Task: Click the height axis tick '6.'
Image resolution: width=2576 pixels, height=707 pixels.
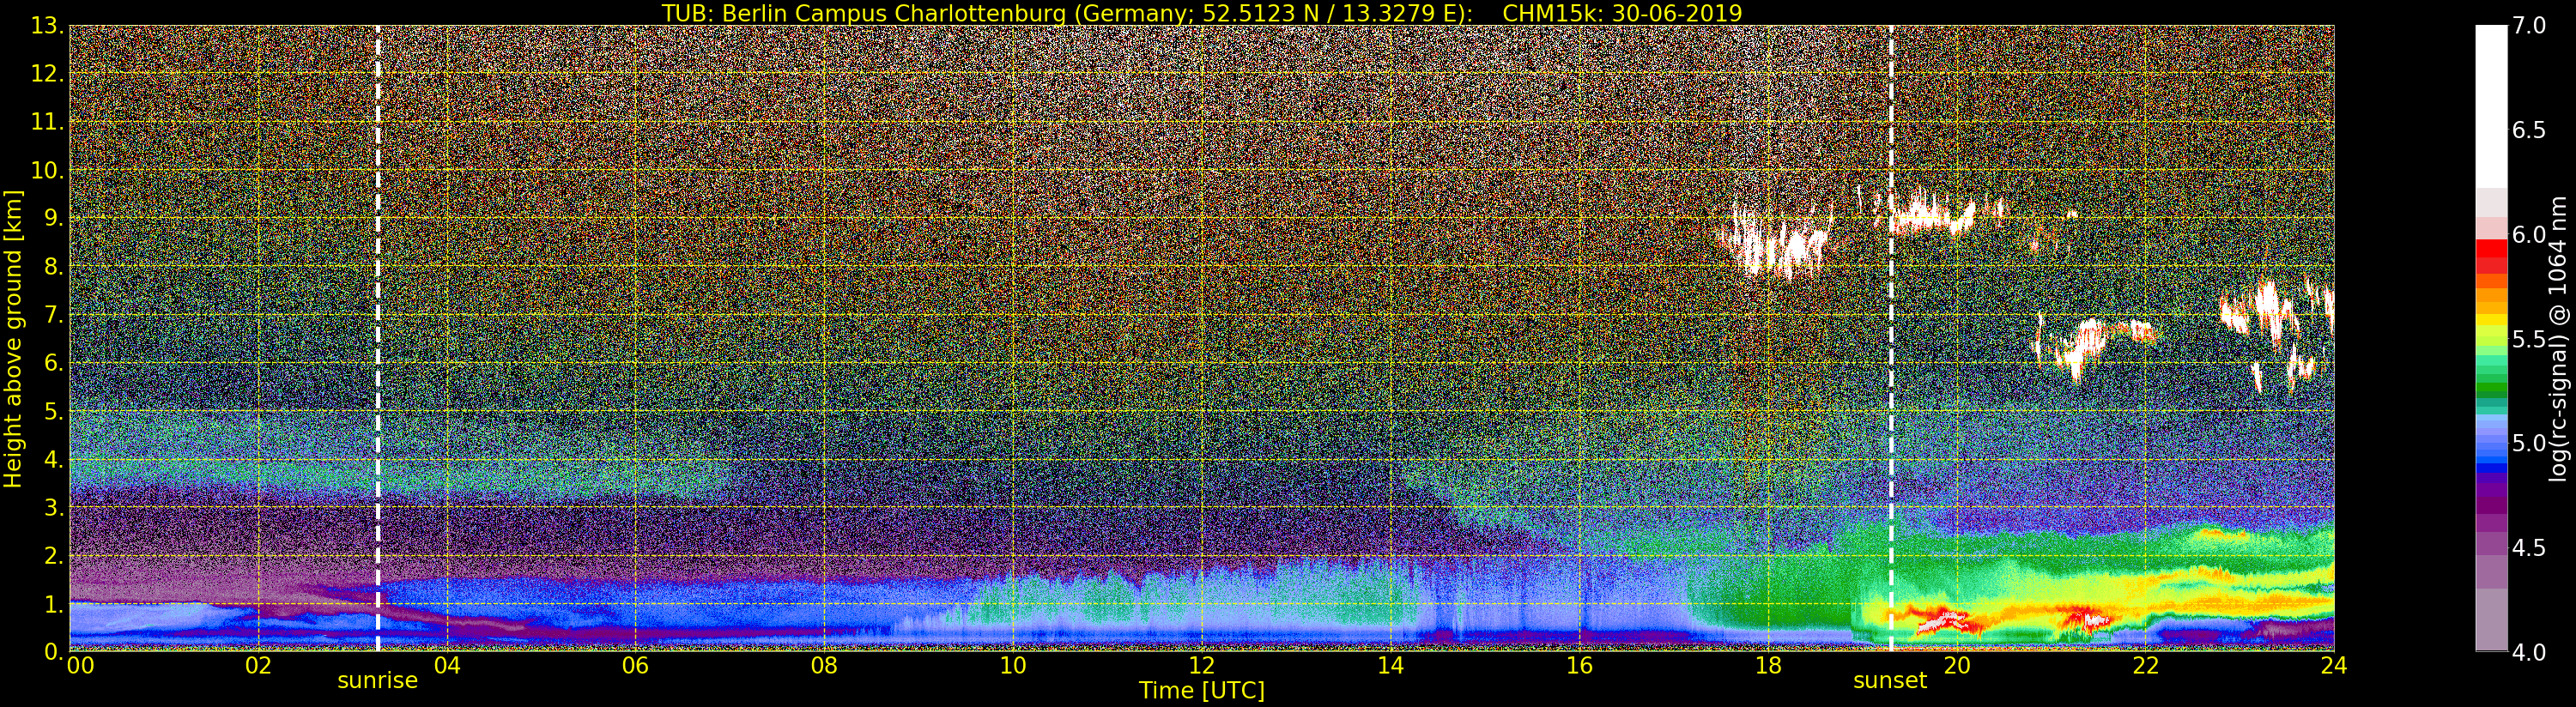Action: 53,363
